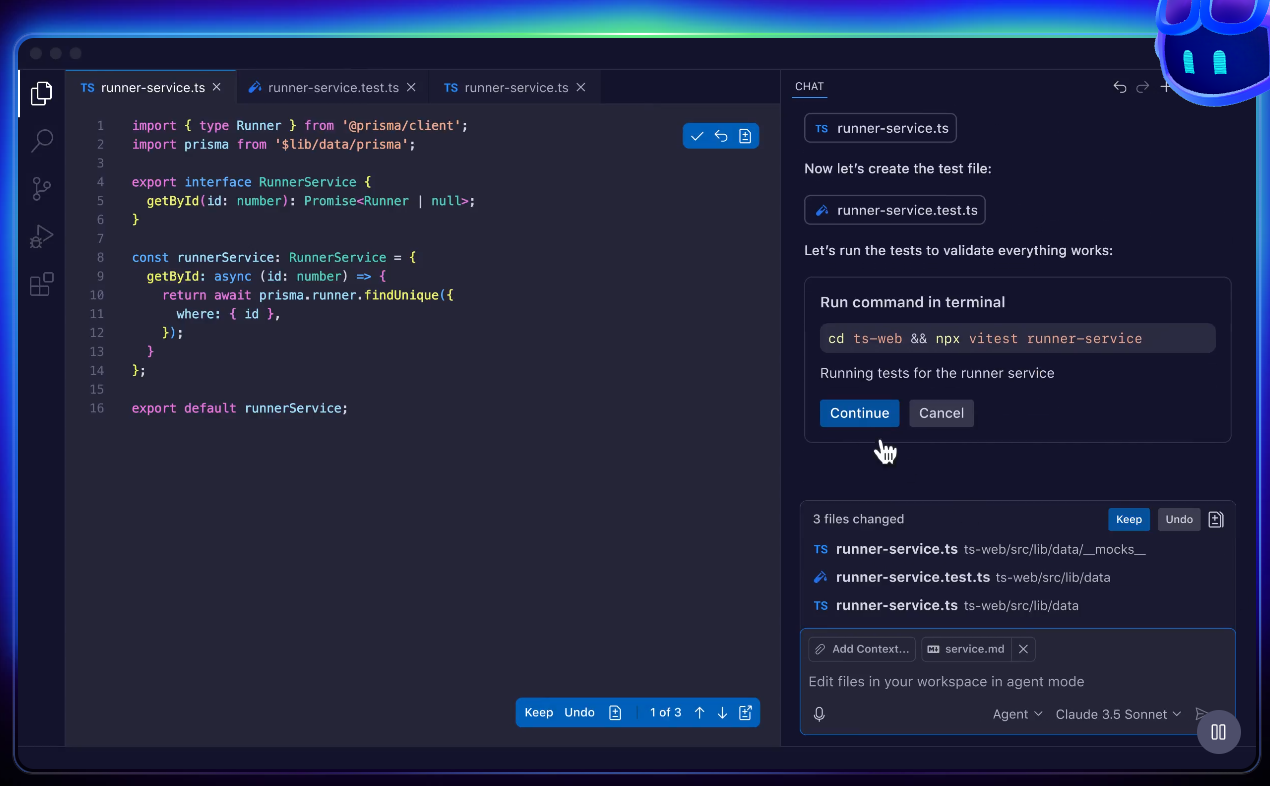Revert changes with top editor undo arrow
This screenshot has width=1270, height=786.
721,136
